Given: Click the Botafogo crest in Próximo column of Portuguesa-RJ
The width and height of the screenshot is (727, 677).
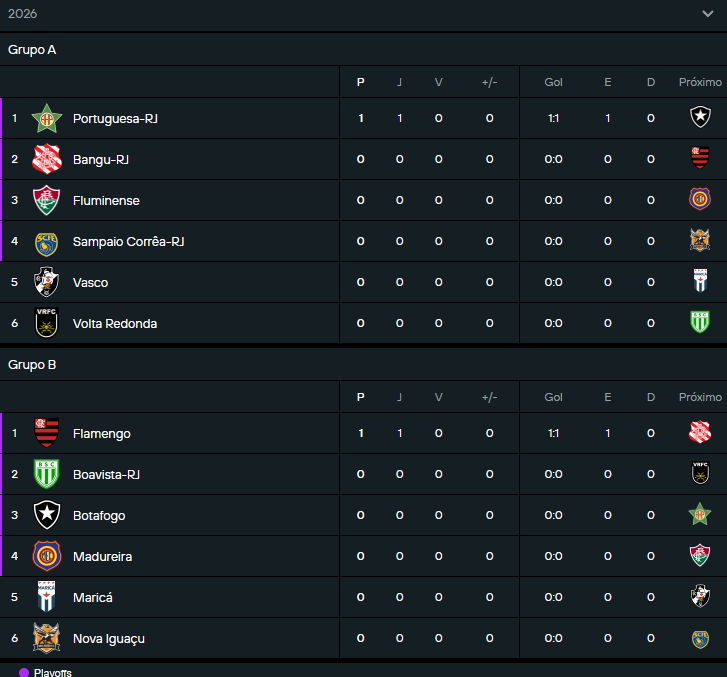Looking at the screenshot, I should click(700, 117).
